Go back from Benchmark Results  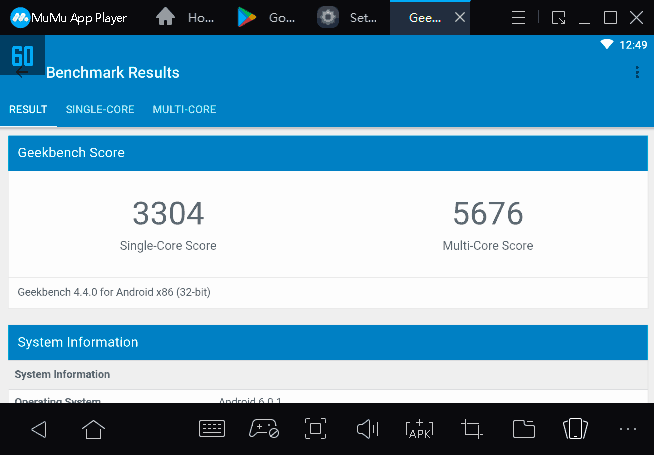(x=22, y=73)
